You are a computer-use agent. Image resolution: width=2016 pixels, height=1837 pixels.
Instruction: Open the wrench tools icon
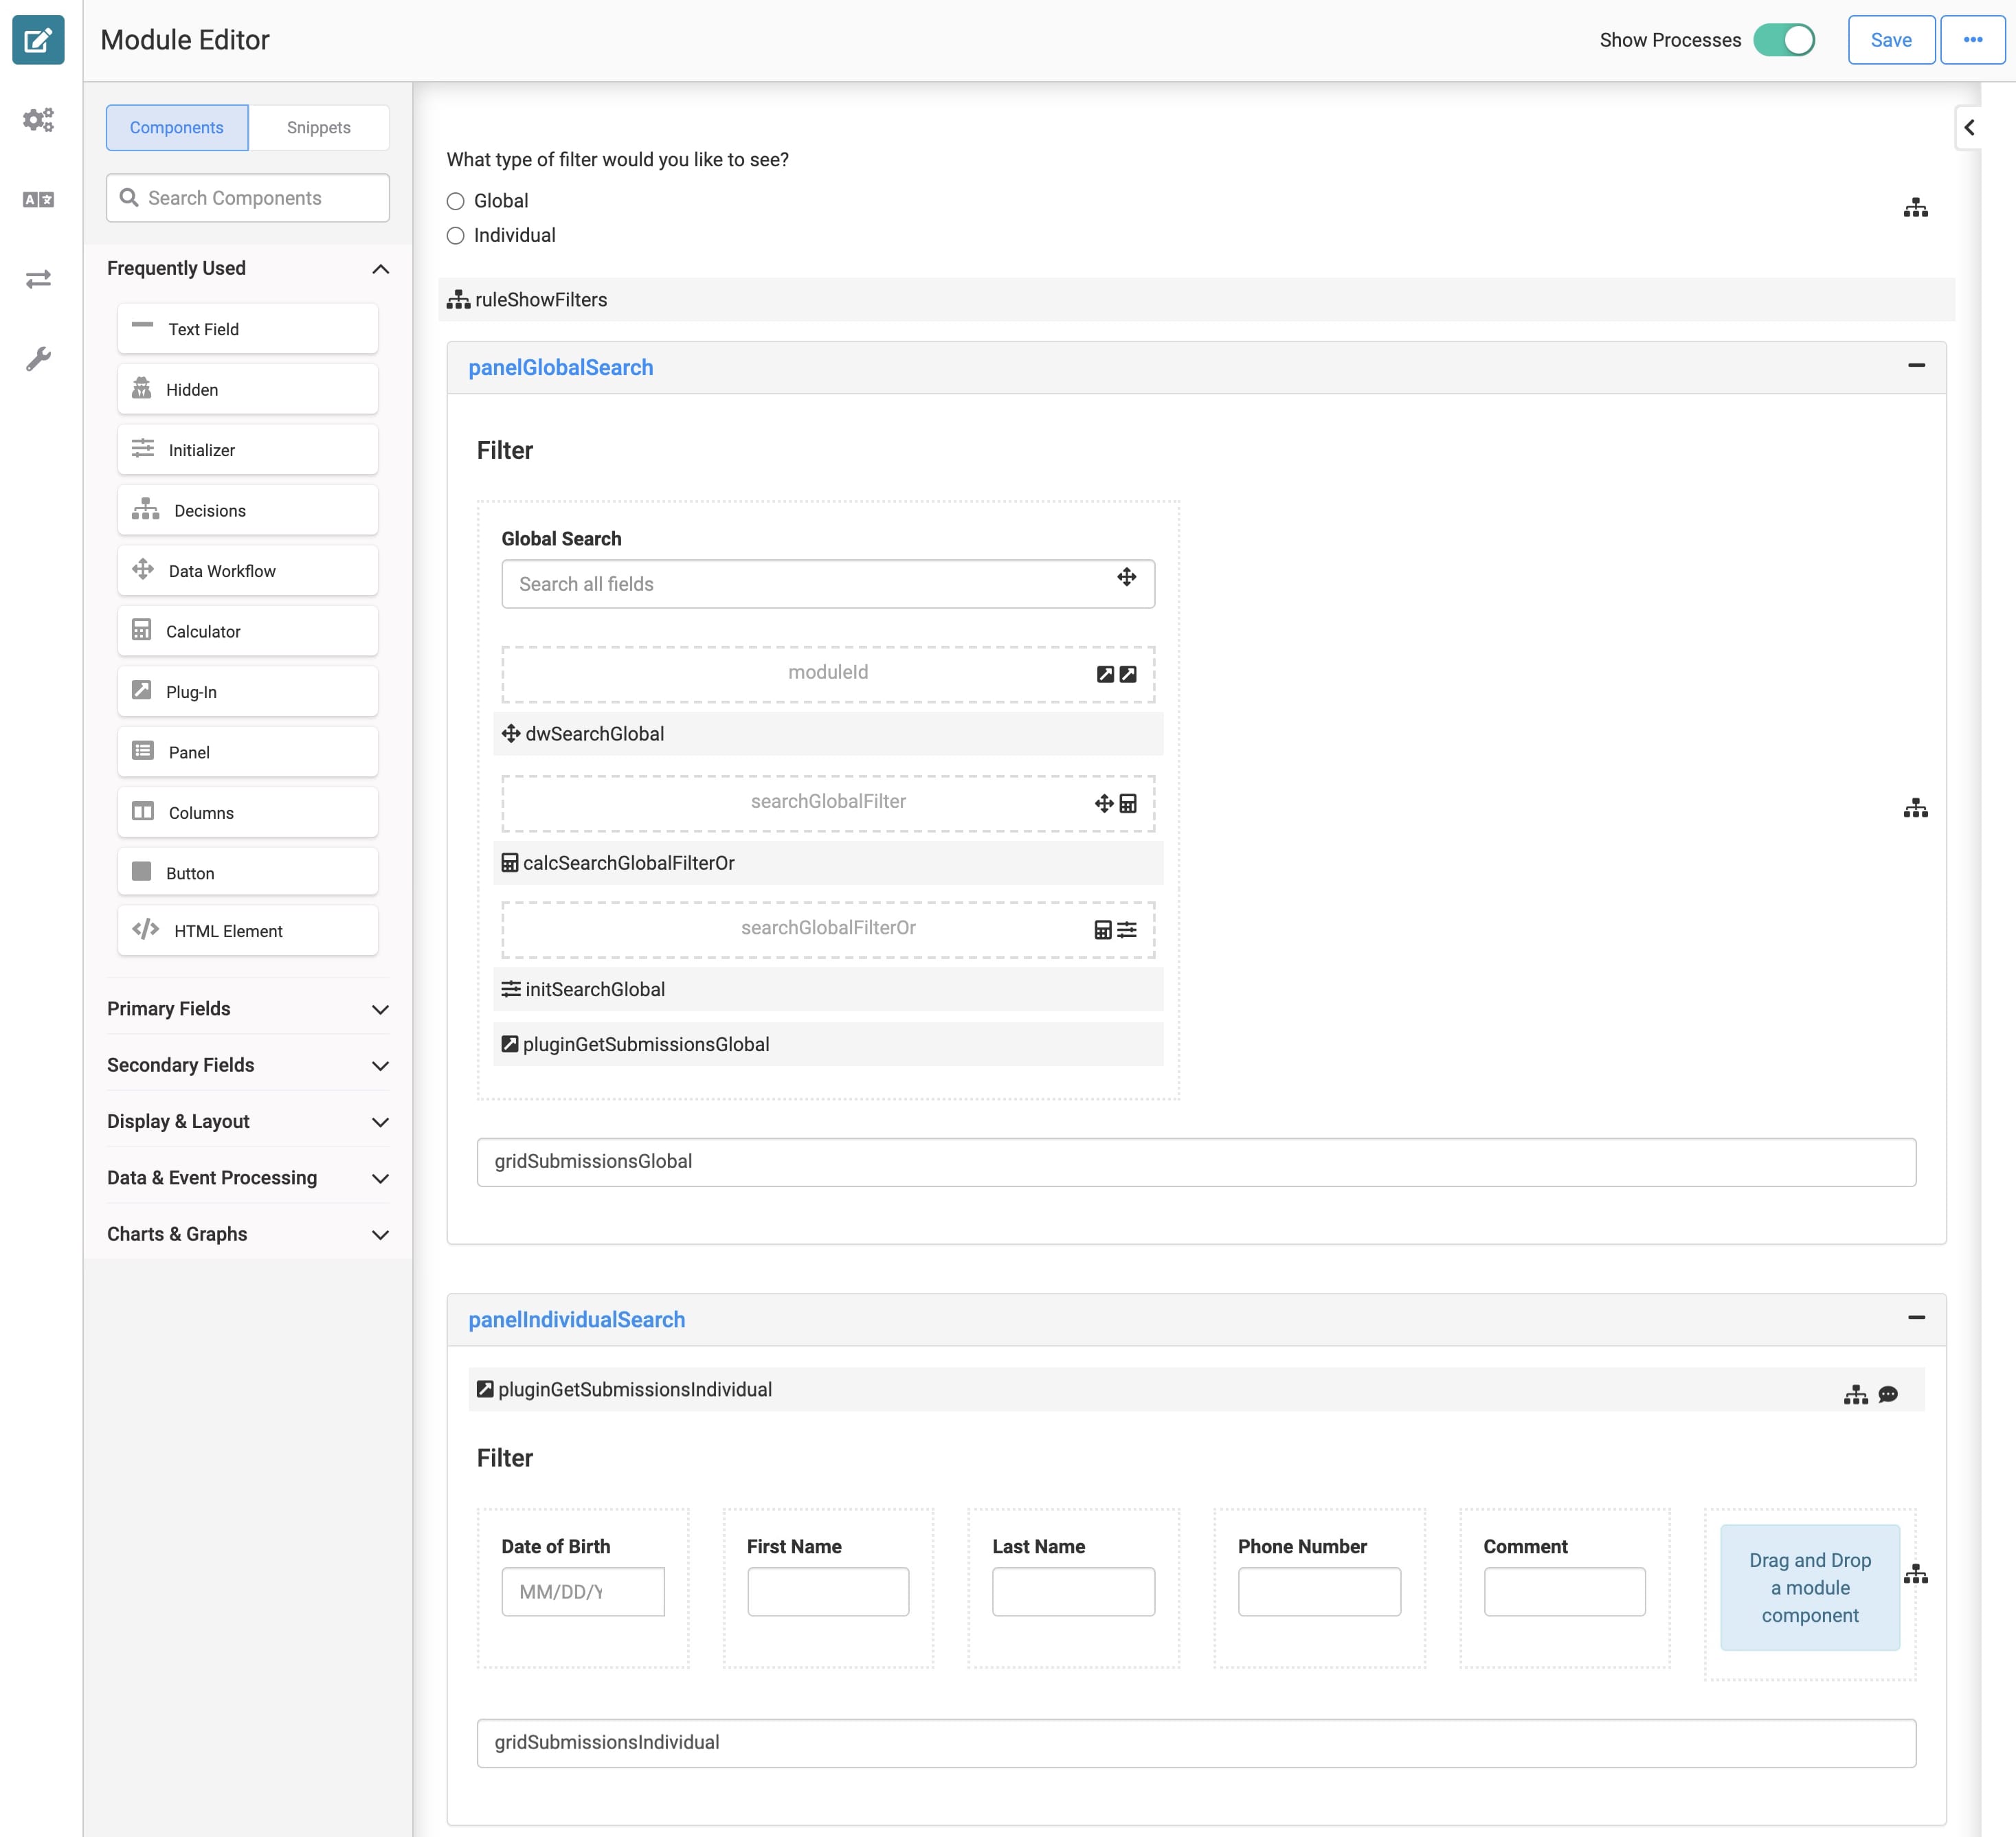coord(38,359)
